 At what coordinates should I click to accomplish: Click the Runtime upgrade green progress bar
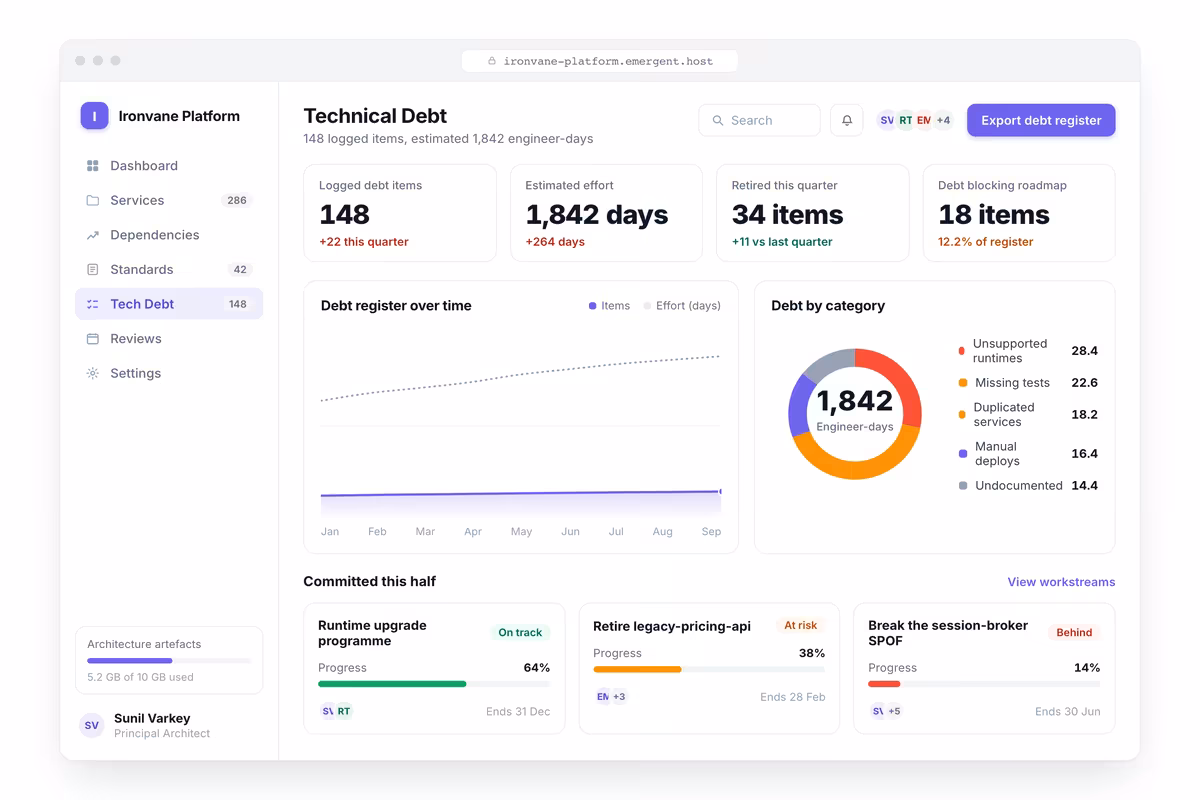(x=392, y=684)
